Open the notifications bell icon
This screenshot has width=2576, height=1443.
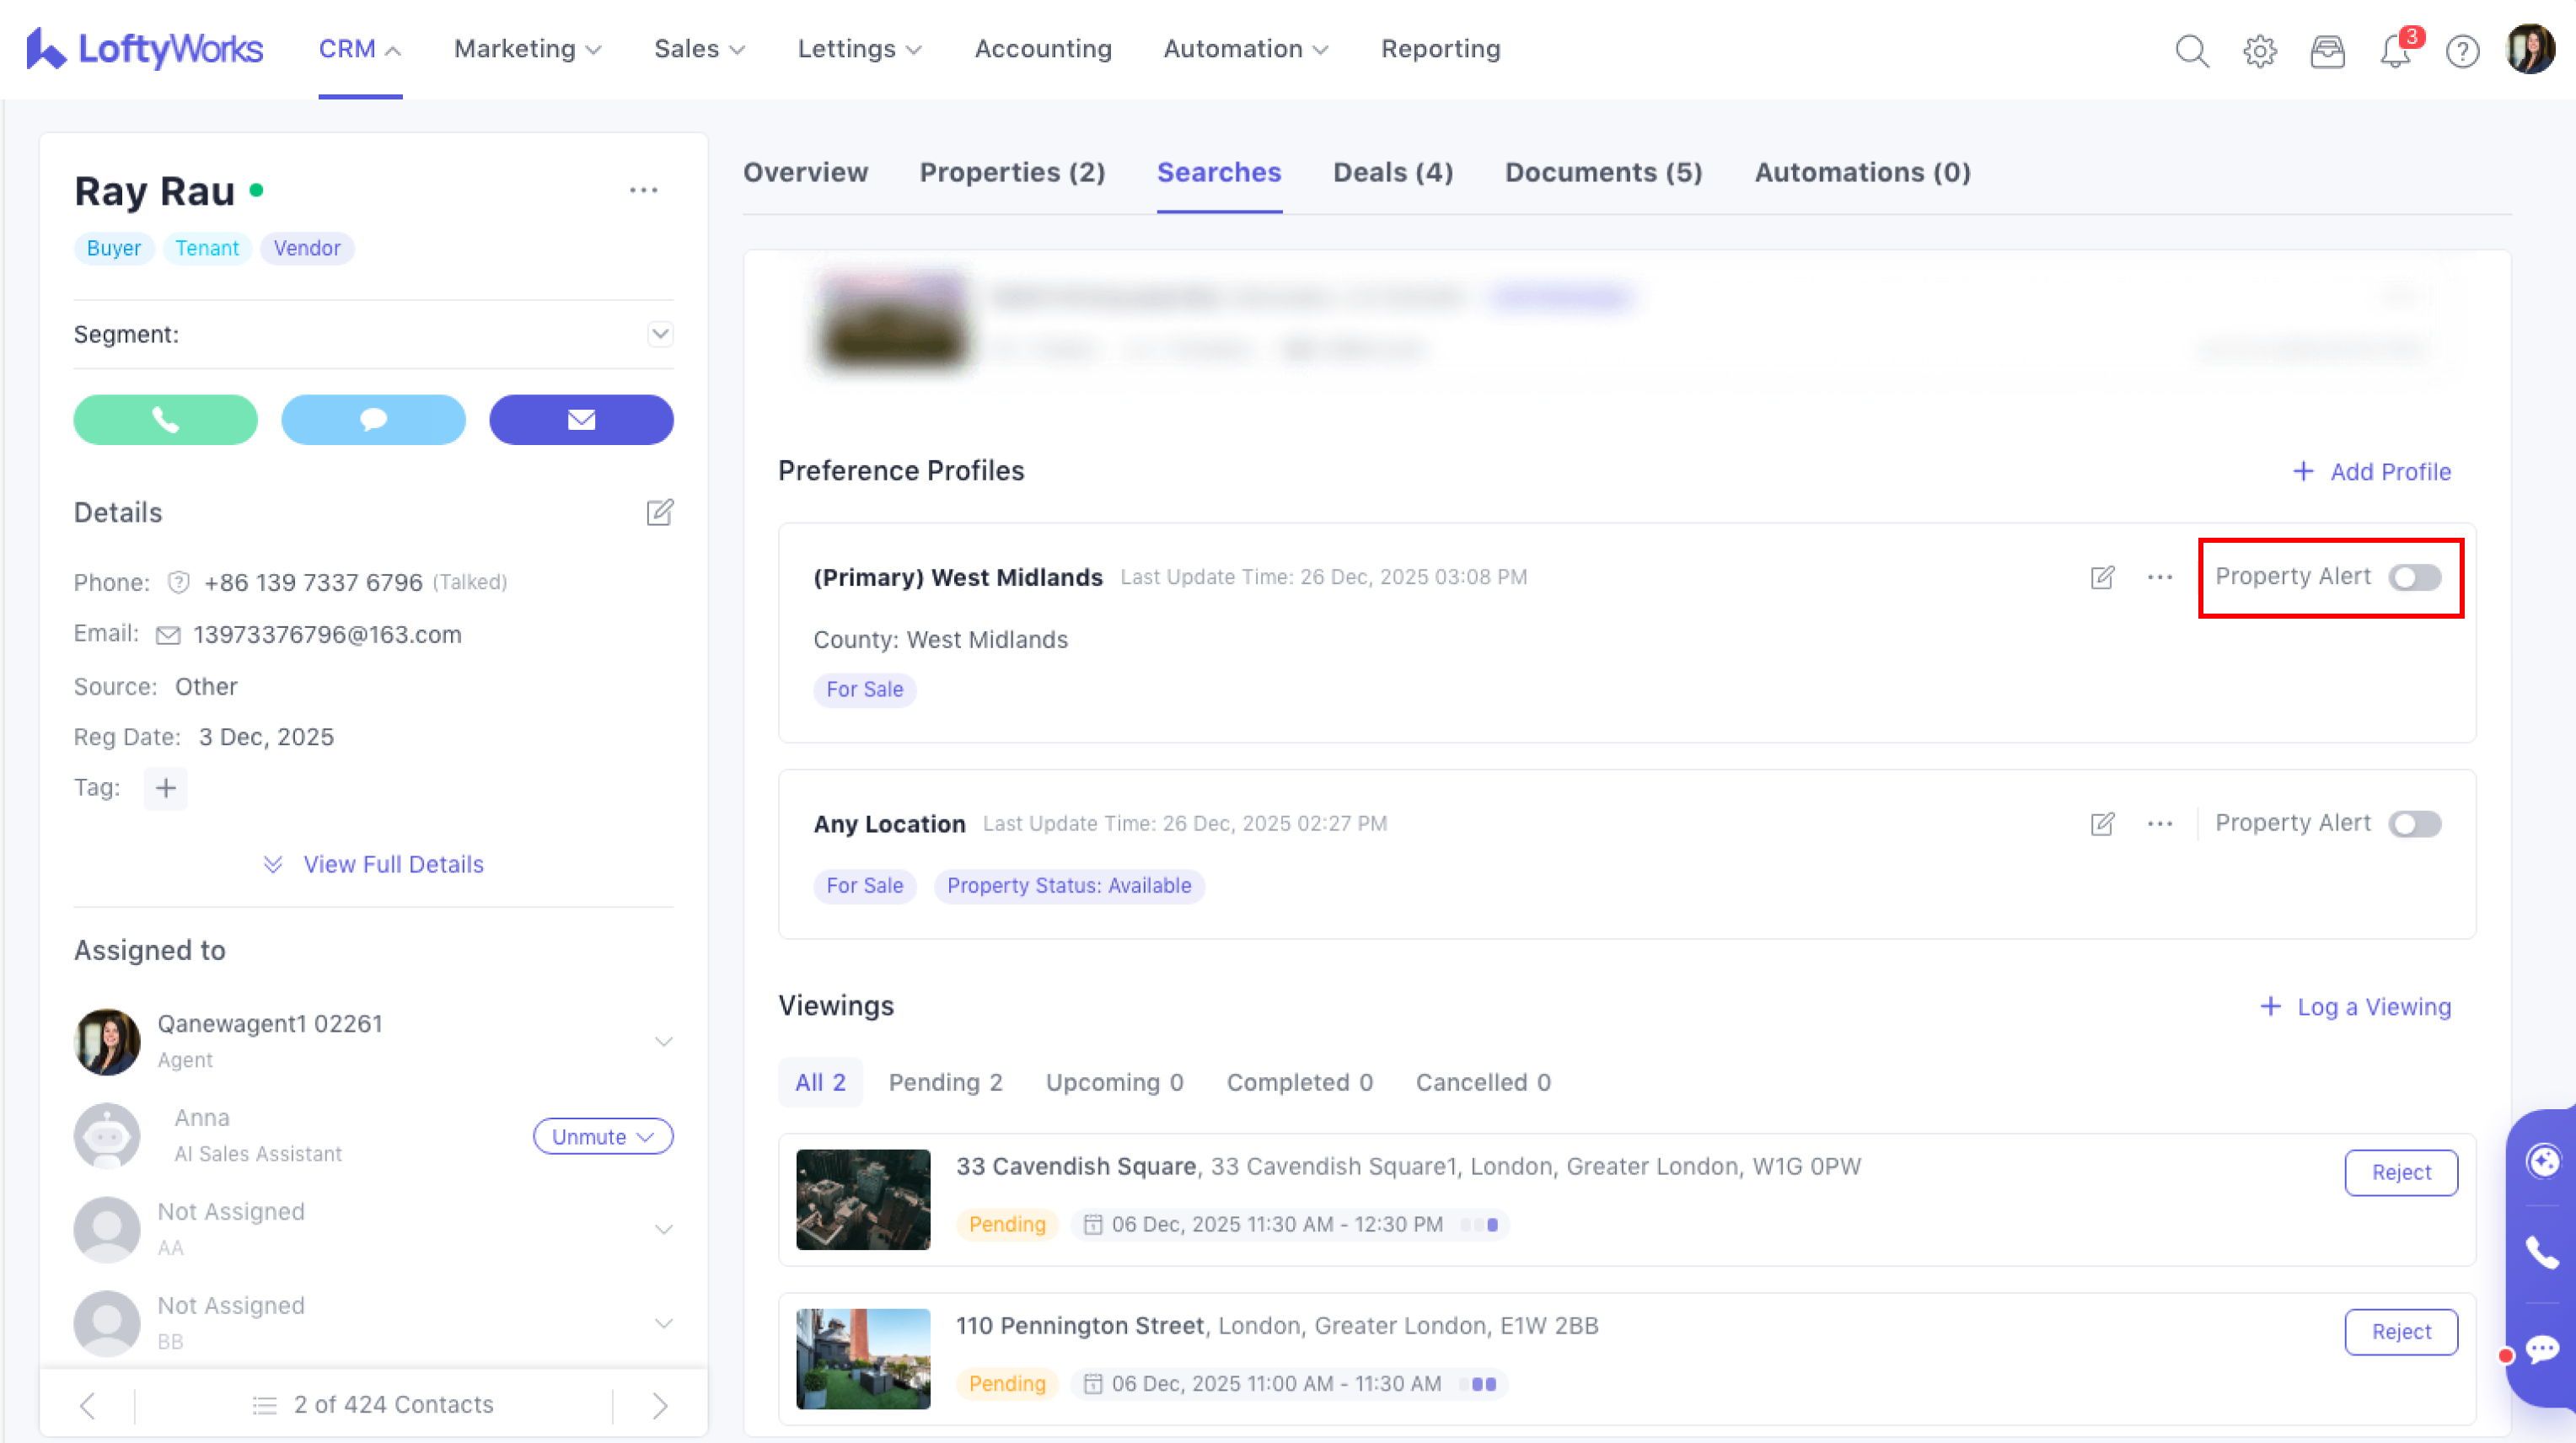[x=2395, y=50]
